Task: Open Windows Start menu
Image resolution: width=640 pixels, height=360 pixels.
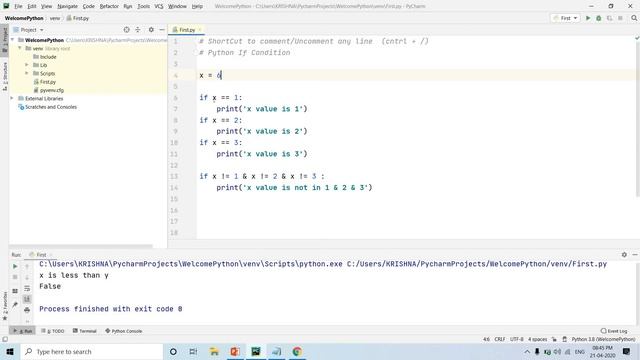Action: point(10,351)
